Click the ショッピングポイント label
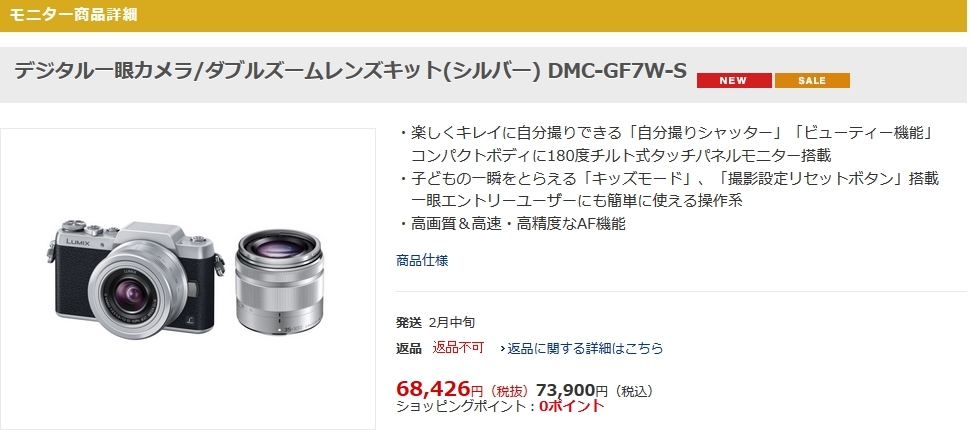971x430 pixels. click(466, 406)
